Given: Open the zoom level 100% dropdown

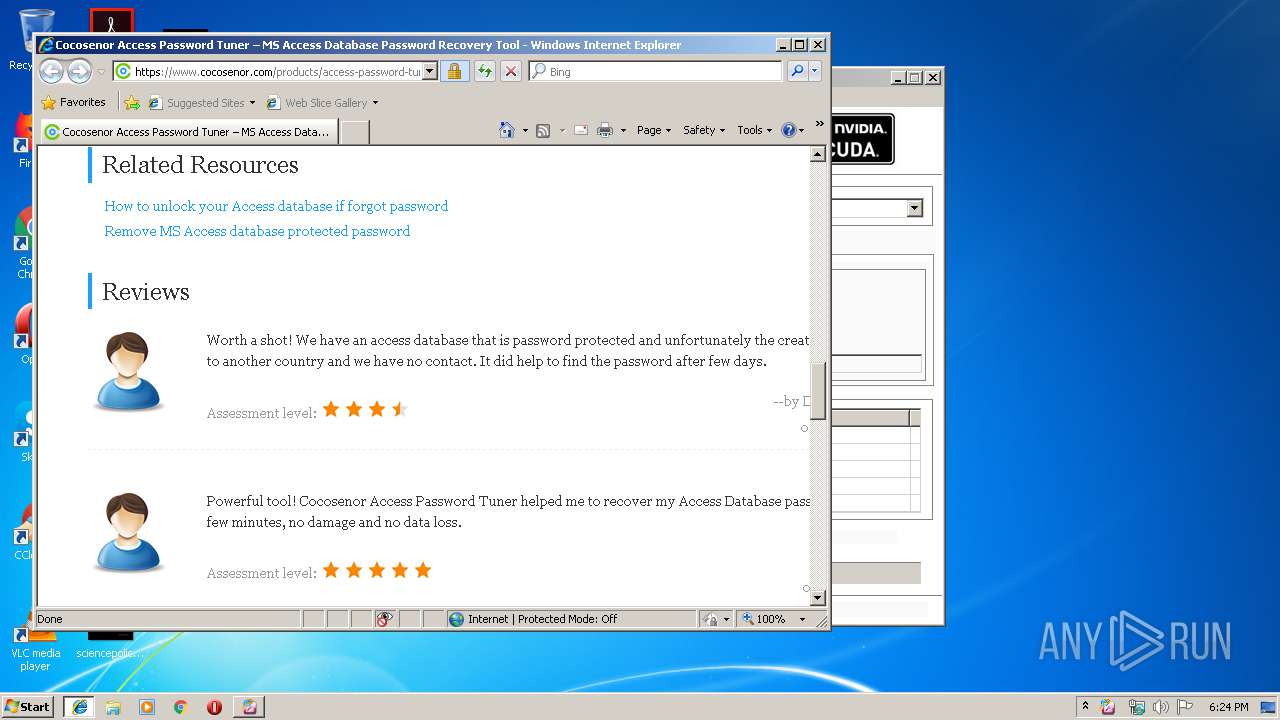Looking at the screenshot, I should (802, 619).
